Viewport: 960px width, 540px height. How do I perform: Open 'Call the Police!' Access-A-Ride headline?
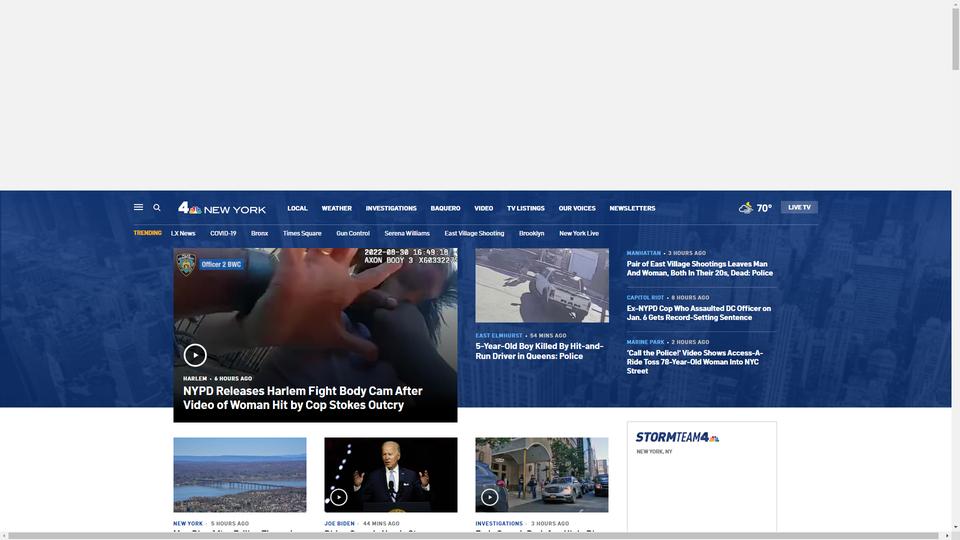click(694, 362)
